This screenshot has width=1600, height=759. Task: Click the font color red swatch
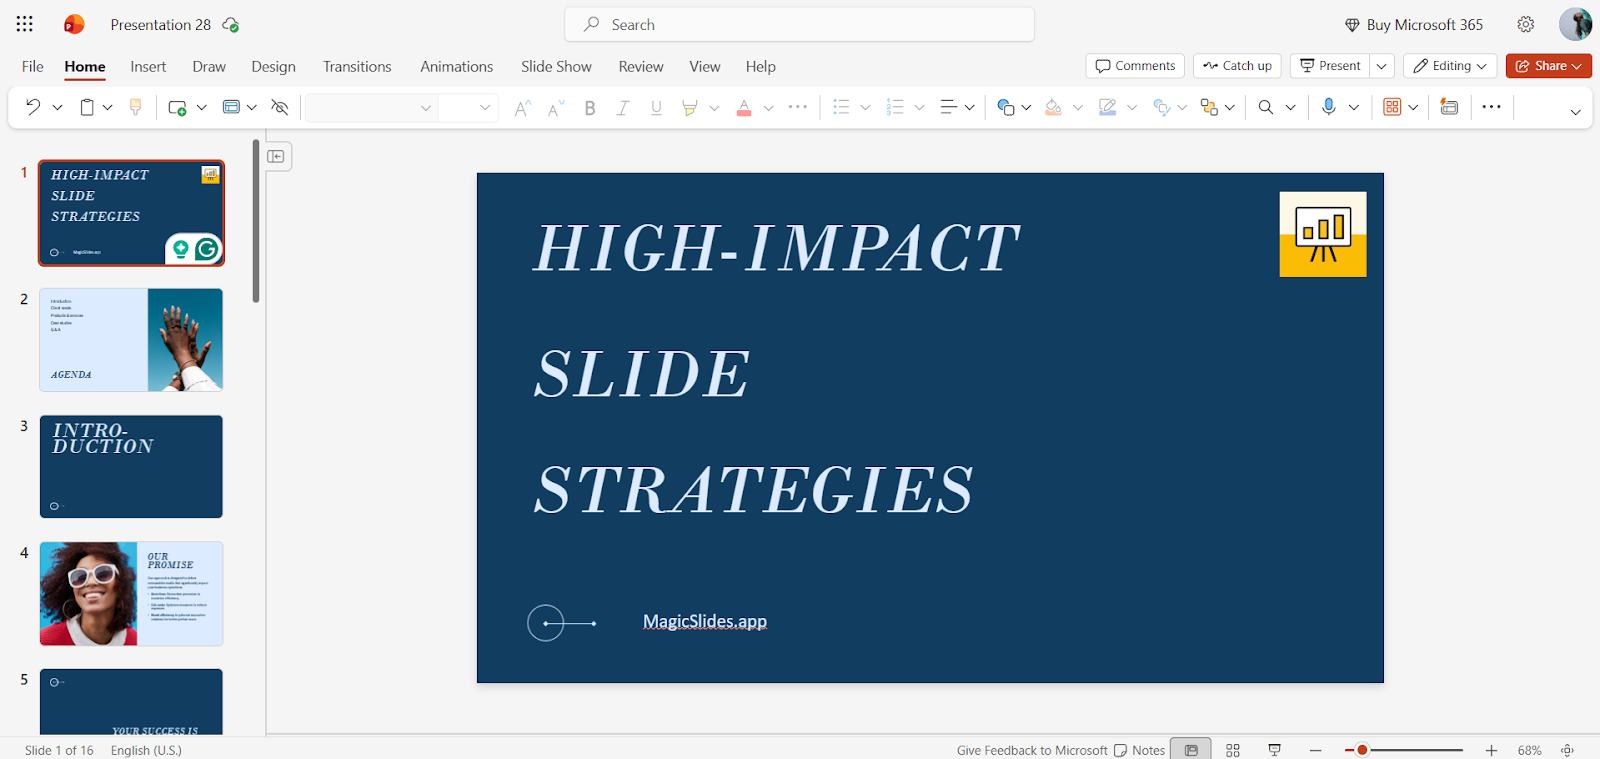744,108
